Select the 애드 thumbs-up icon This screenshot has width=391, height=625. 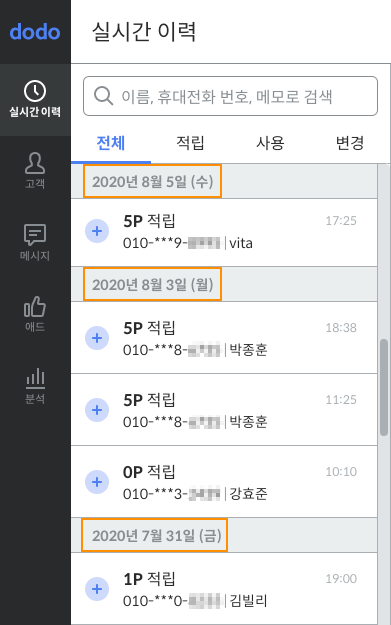pos(35,307)
